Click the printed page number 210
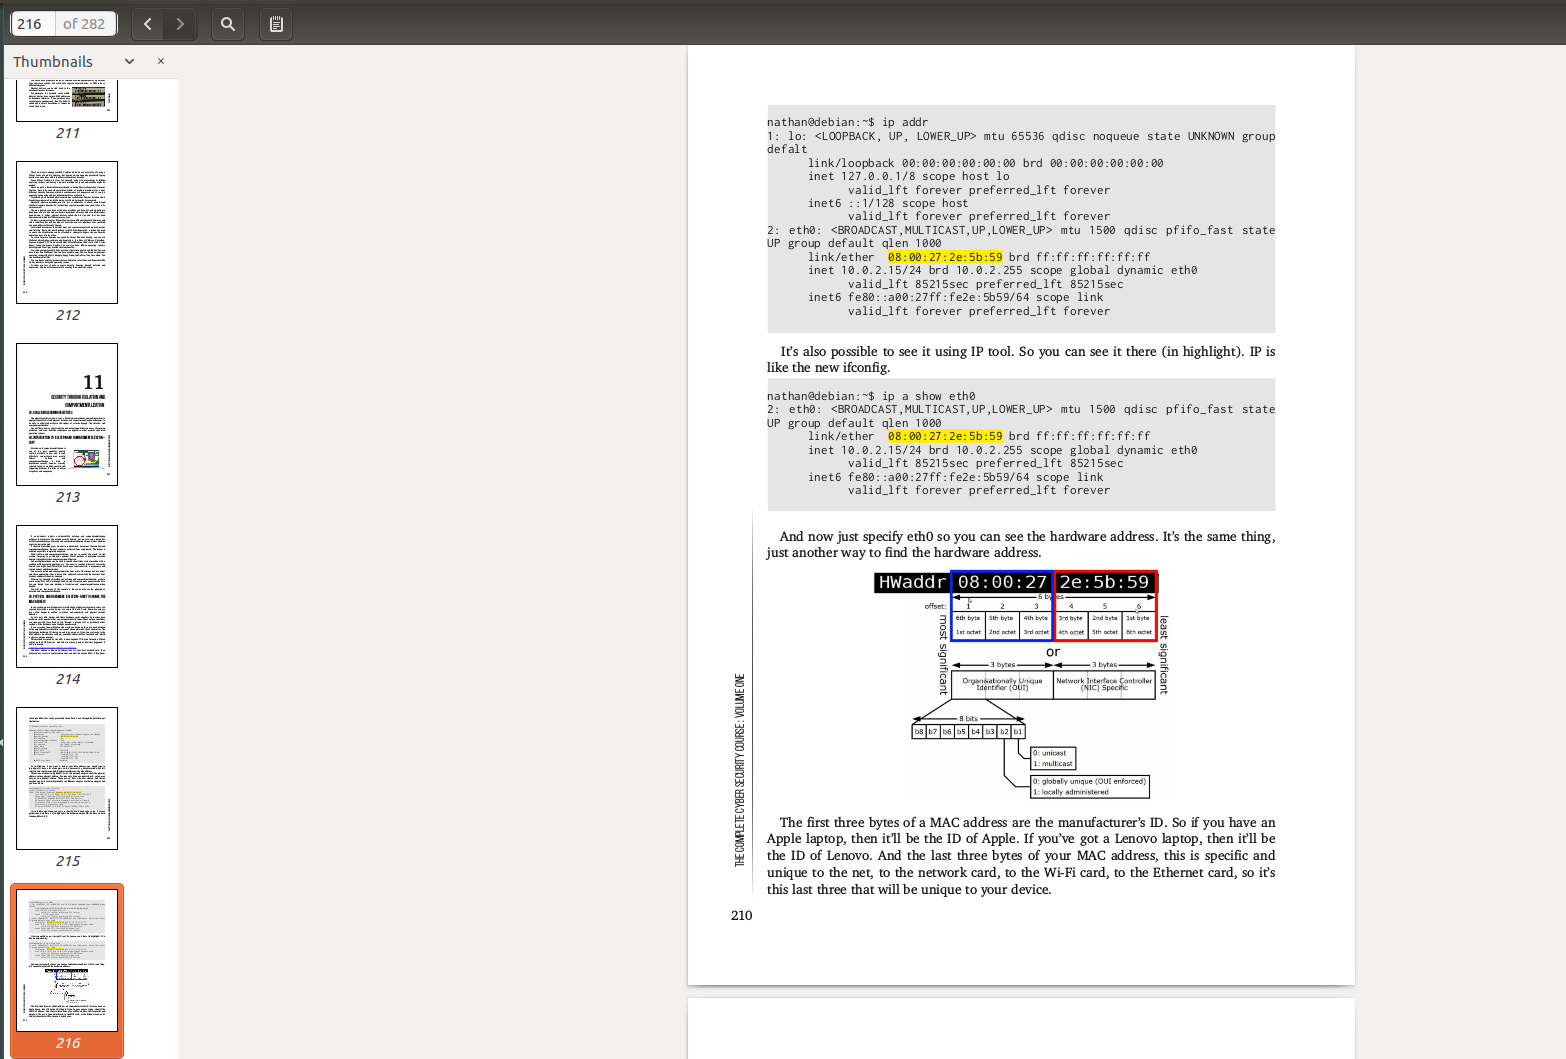 coord(741,915)
